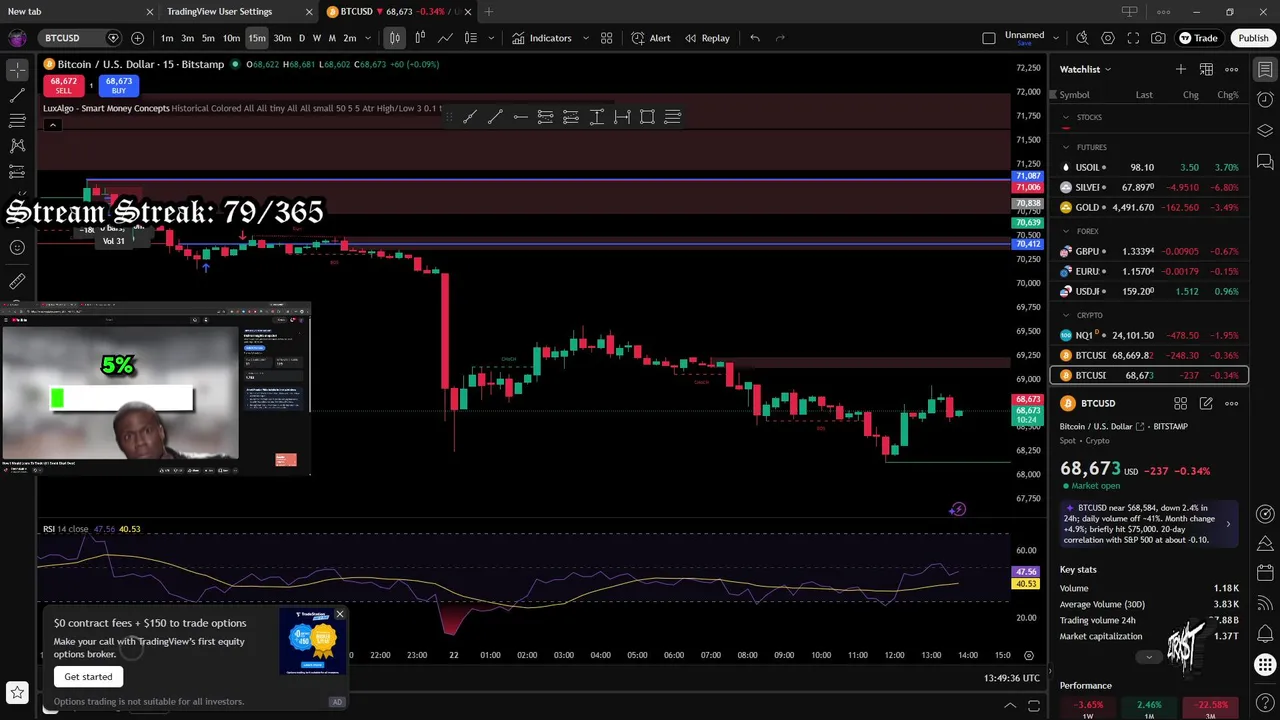Image resolution: width=1280 pixels, height=720 pixels.
Task: Select NQ1 row in the watchlist
Action: pyautogui.click(x=1149, y=335)
